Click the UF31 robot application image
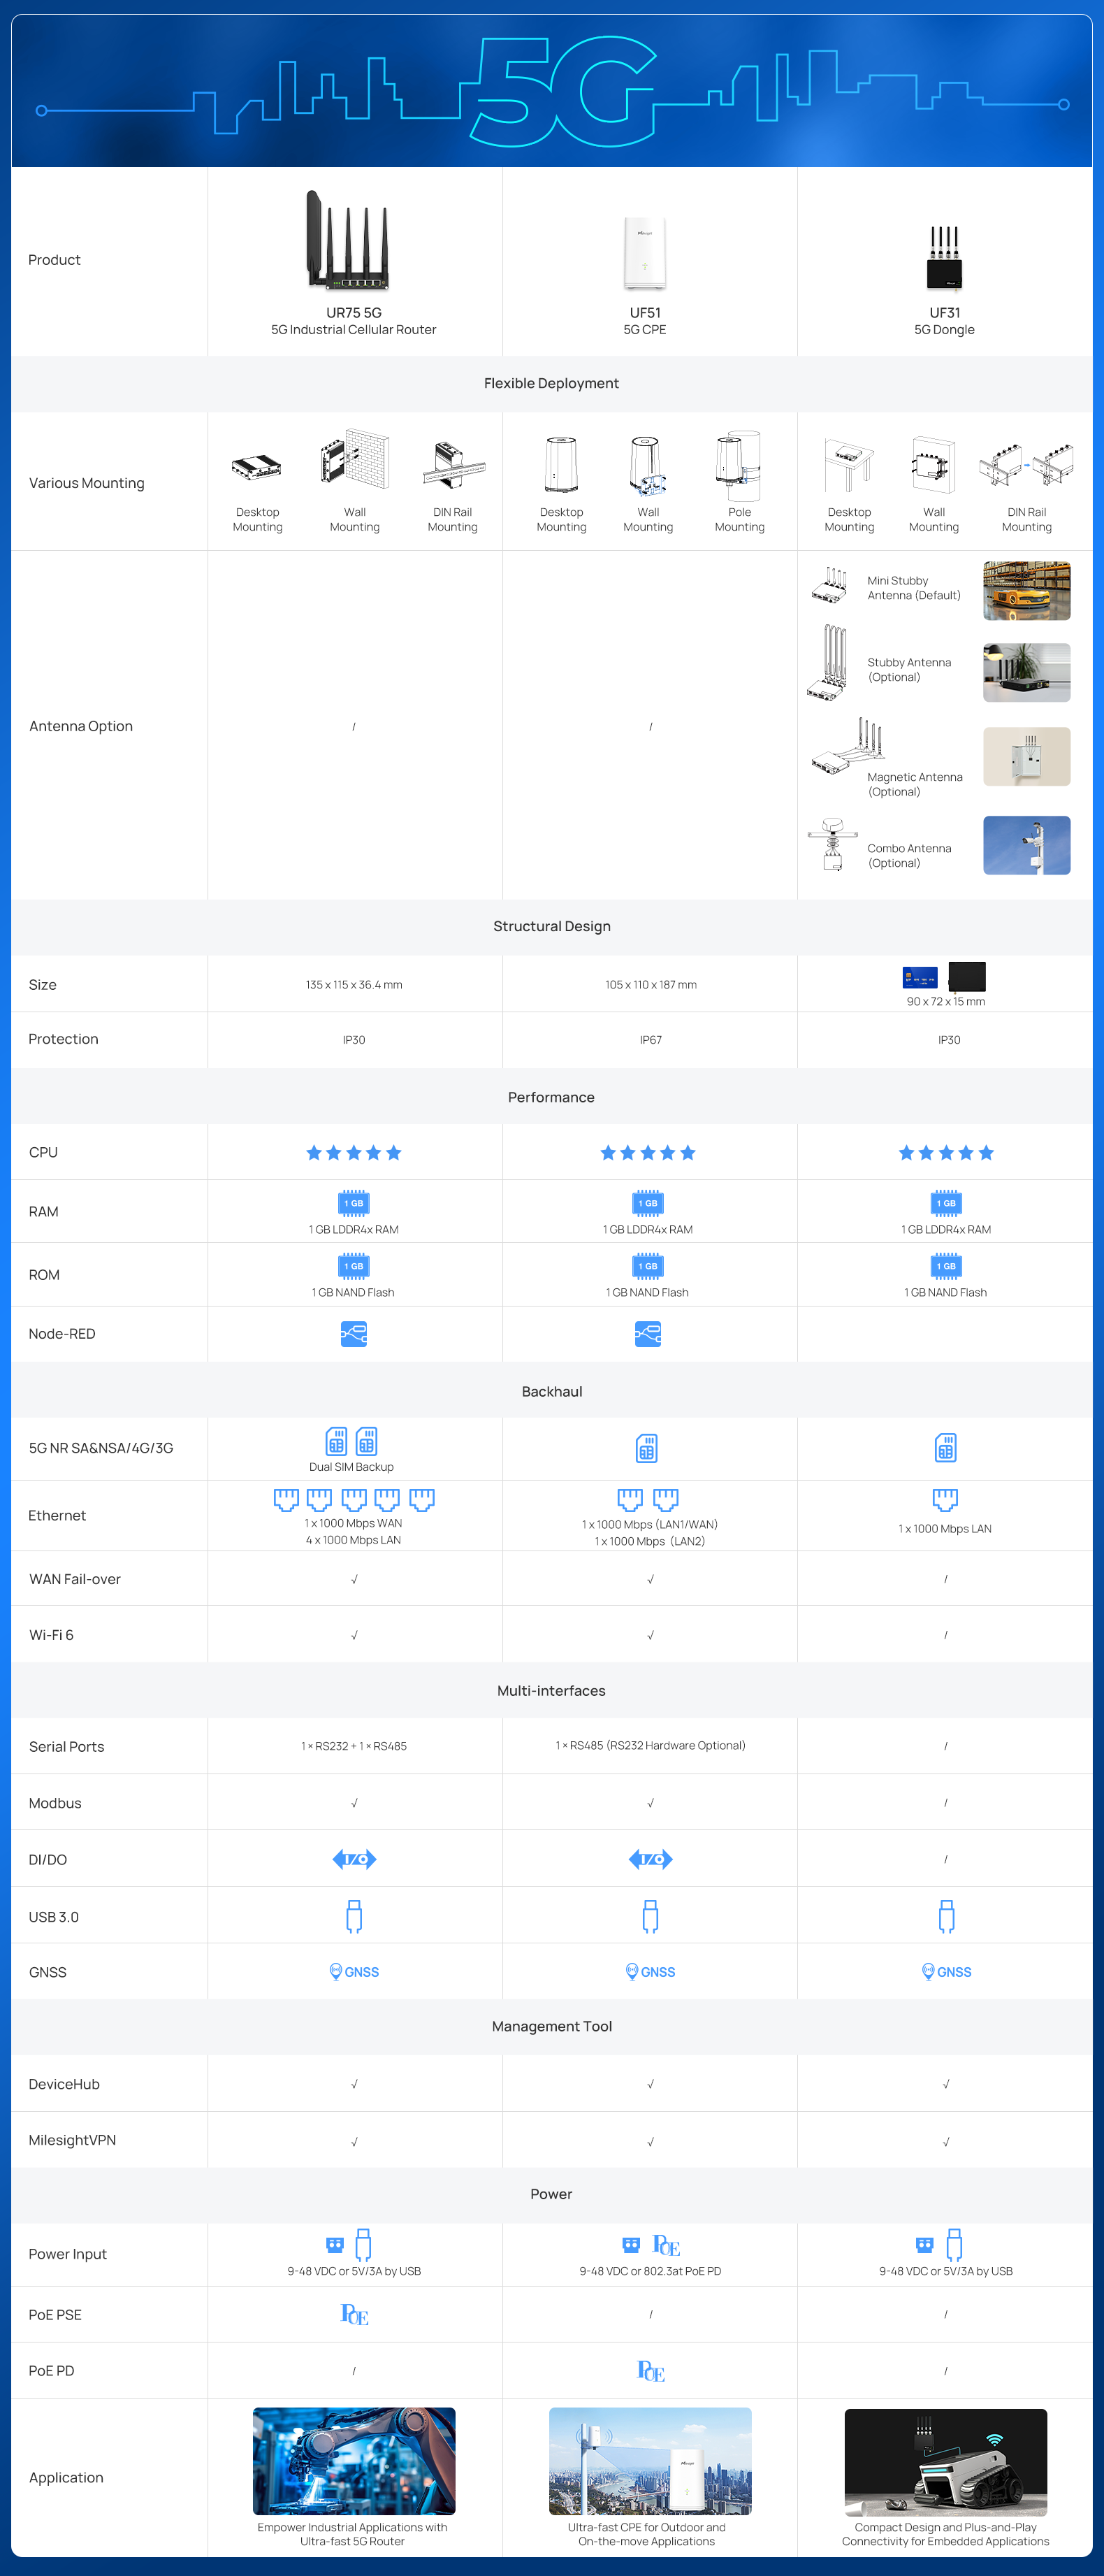This screenshot has height=2576, width=1104. pos(945,2460)
